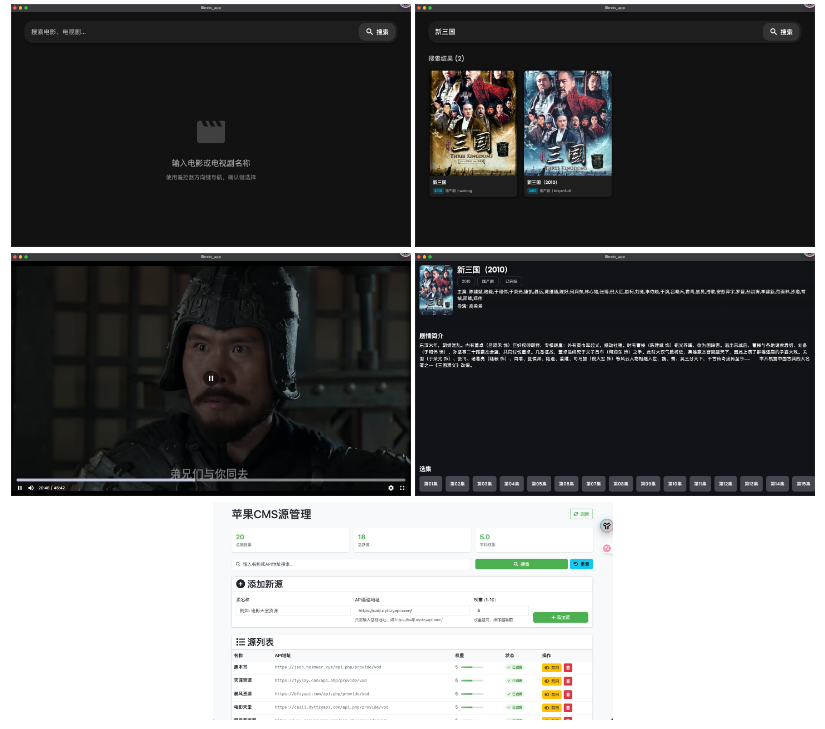This screenshot has width=825, height=729.
Task: Click the yellow button for the heimuer source
Action: click(552, 667)
